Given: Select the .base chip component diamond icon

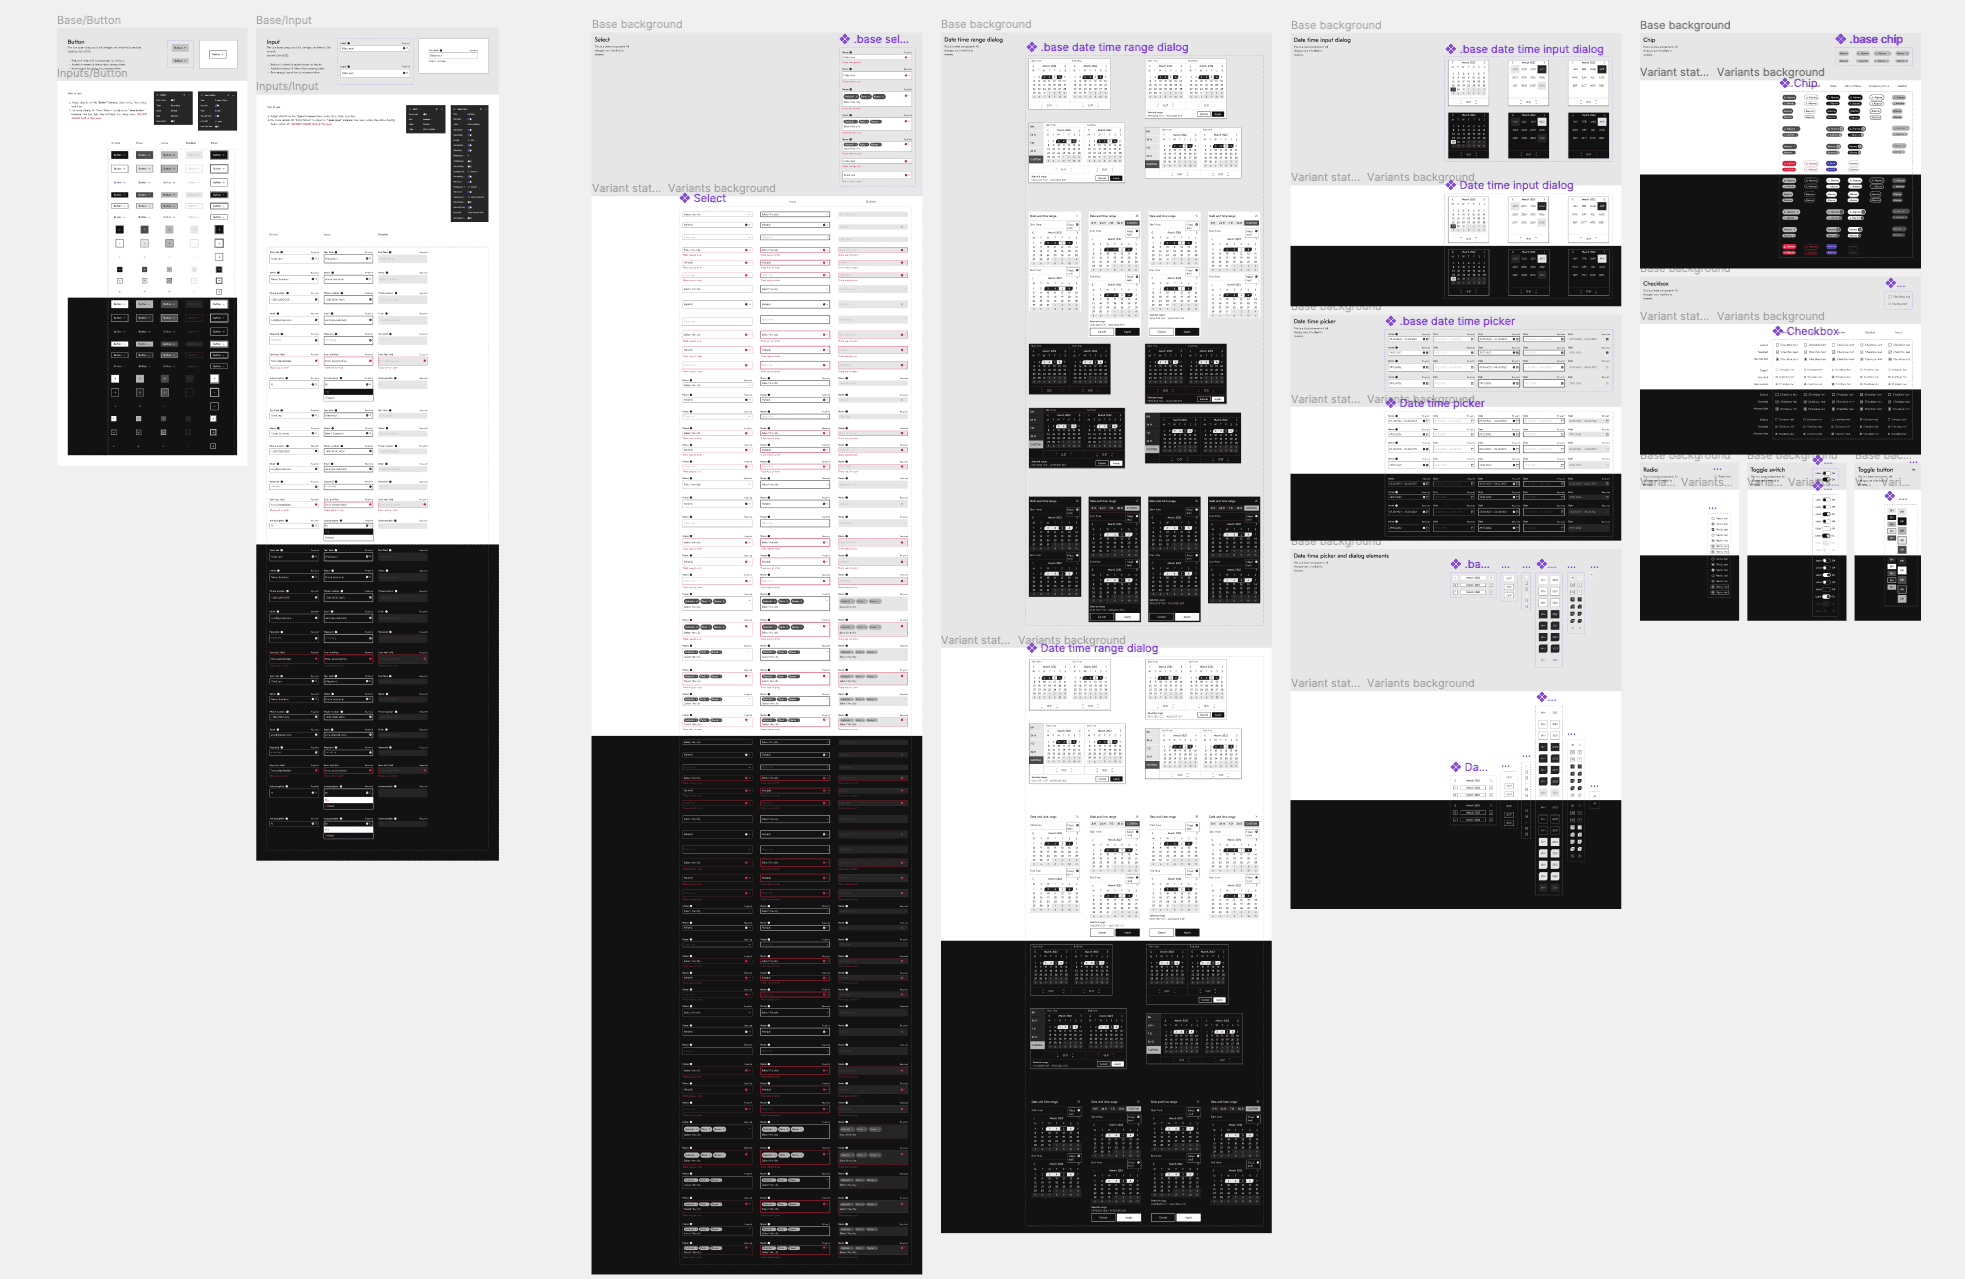Looking at the screenshot, I should click(x=1842, y=39).
